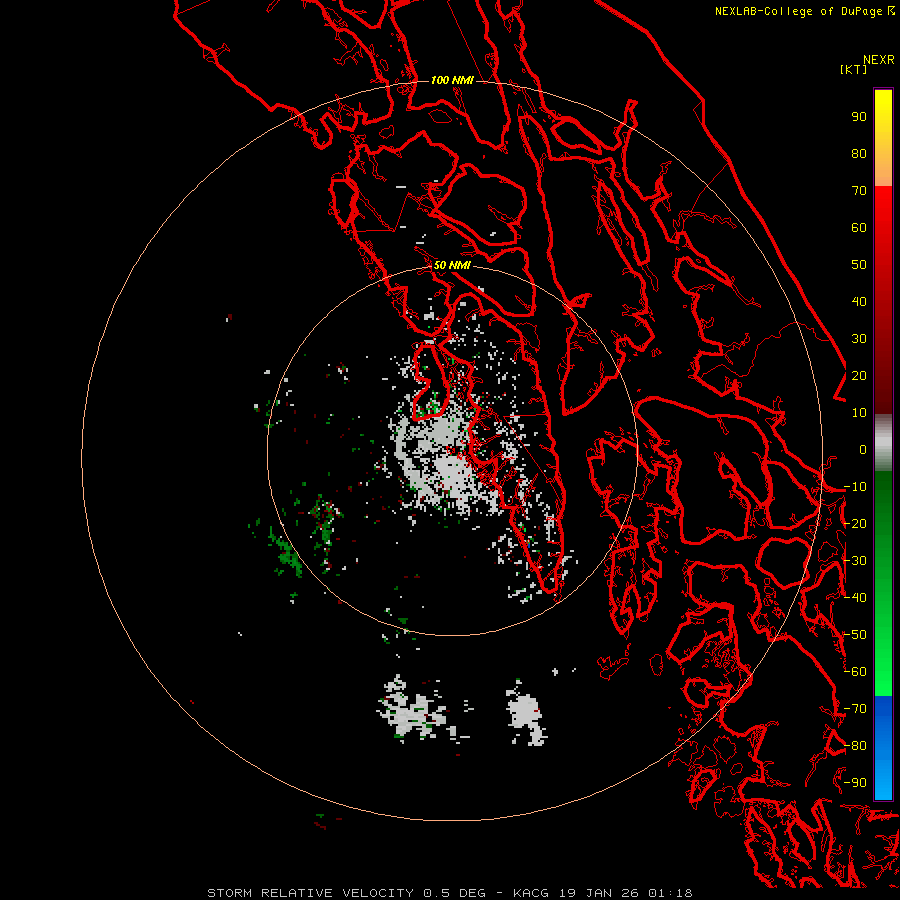The width and height of the screenshot is (900, 900).
Task: Click the positive 20 knot scale label
Action: pos(859,376)
